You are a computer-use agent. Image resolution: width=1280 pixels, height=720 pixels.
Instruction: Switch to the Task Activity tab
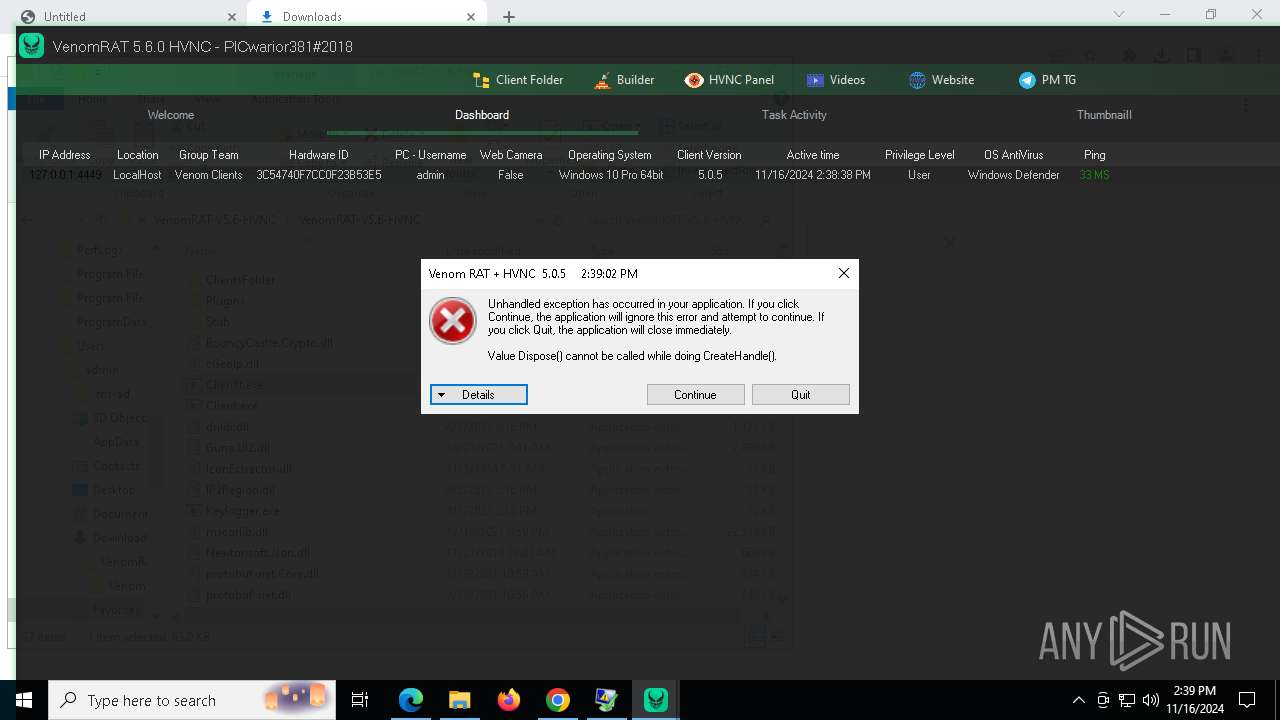794,115
